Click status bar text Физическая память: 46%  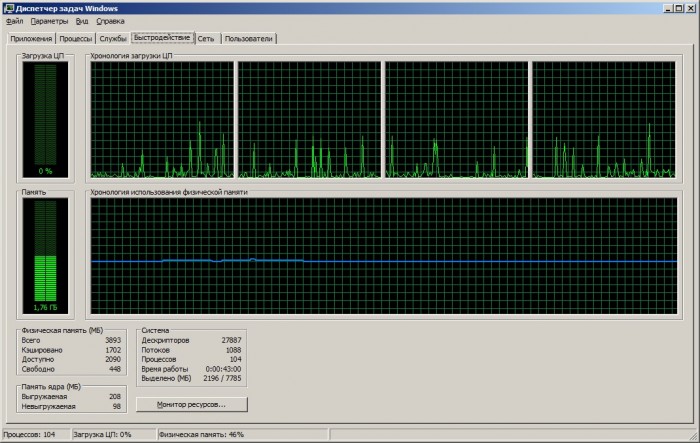tap(201, 435)
